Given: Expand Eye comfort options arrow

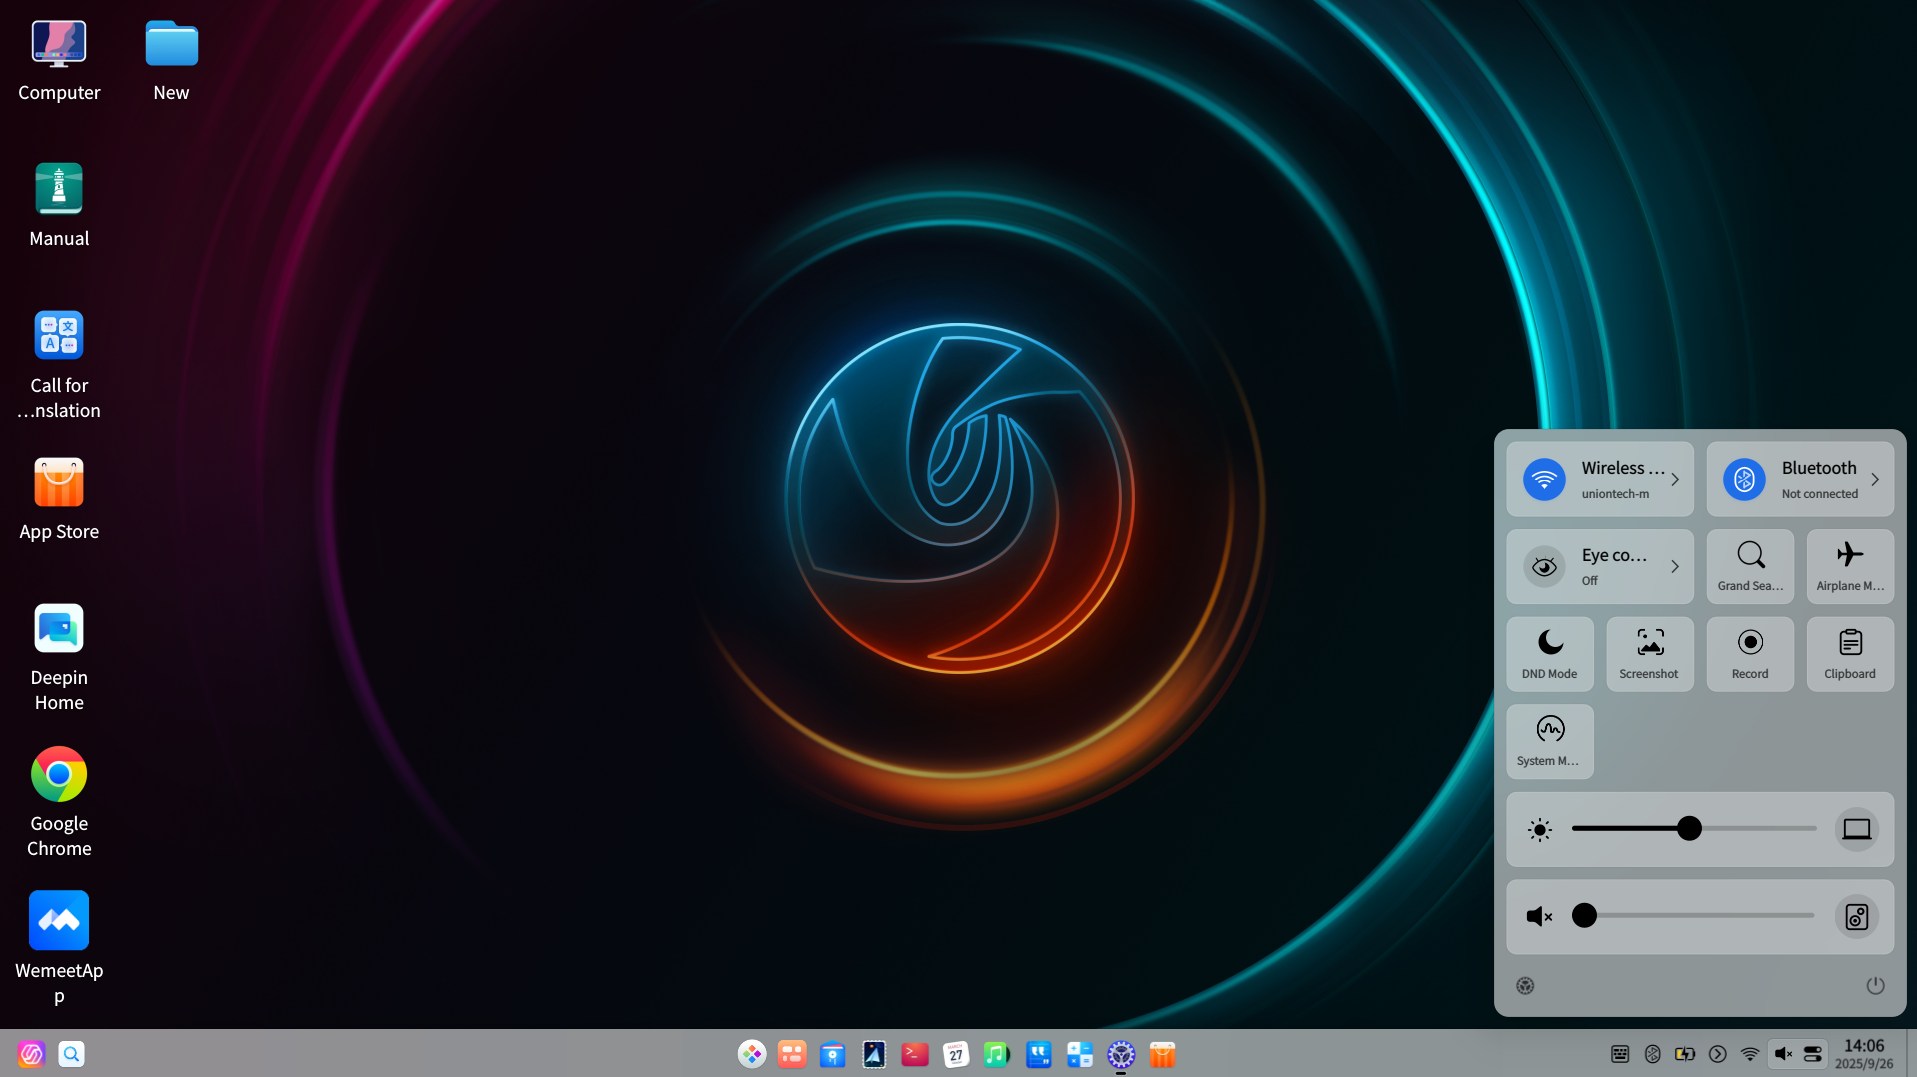Looking at the screenshot, I should [x=1675, y=566].
